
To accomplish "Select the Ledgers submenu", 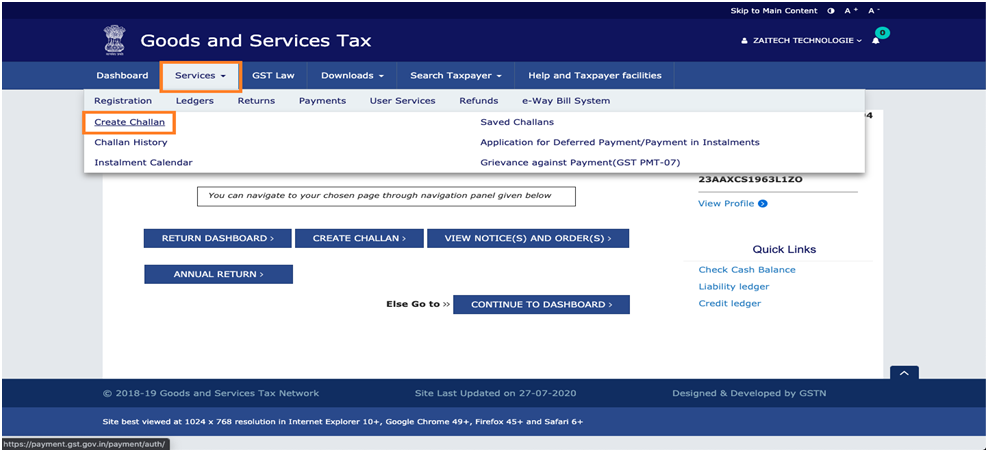I will [x=195, y=101].
